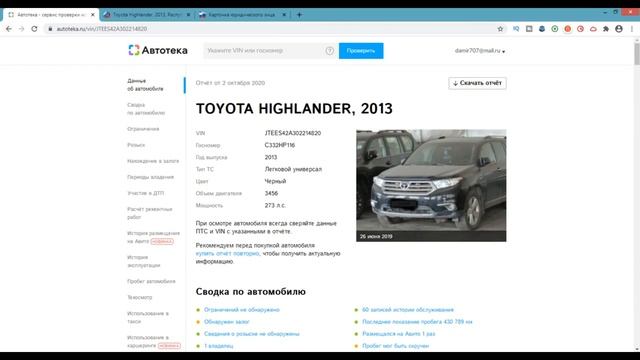Reload the Autoteka page

[34, 29]
